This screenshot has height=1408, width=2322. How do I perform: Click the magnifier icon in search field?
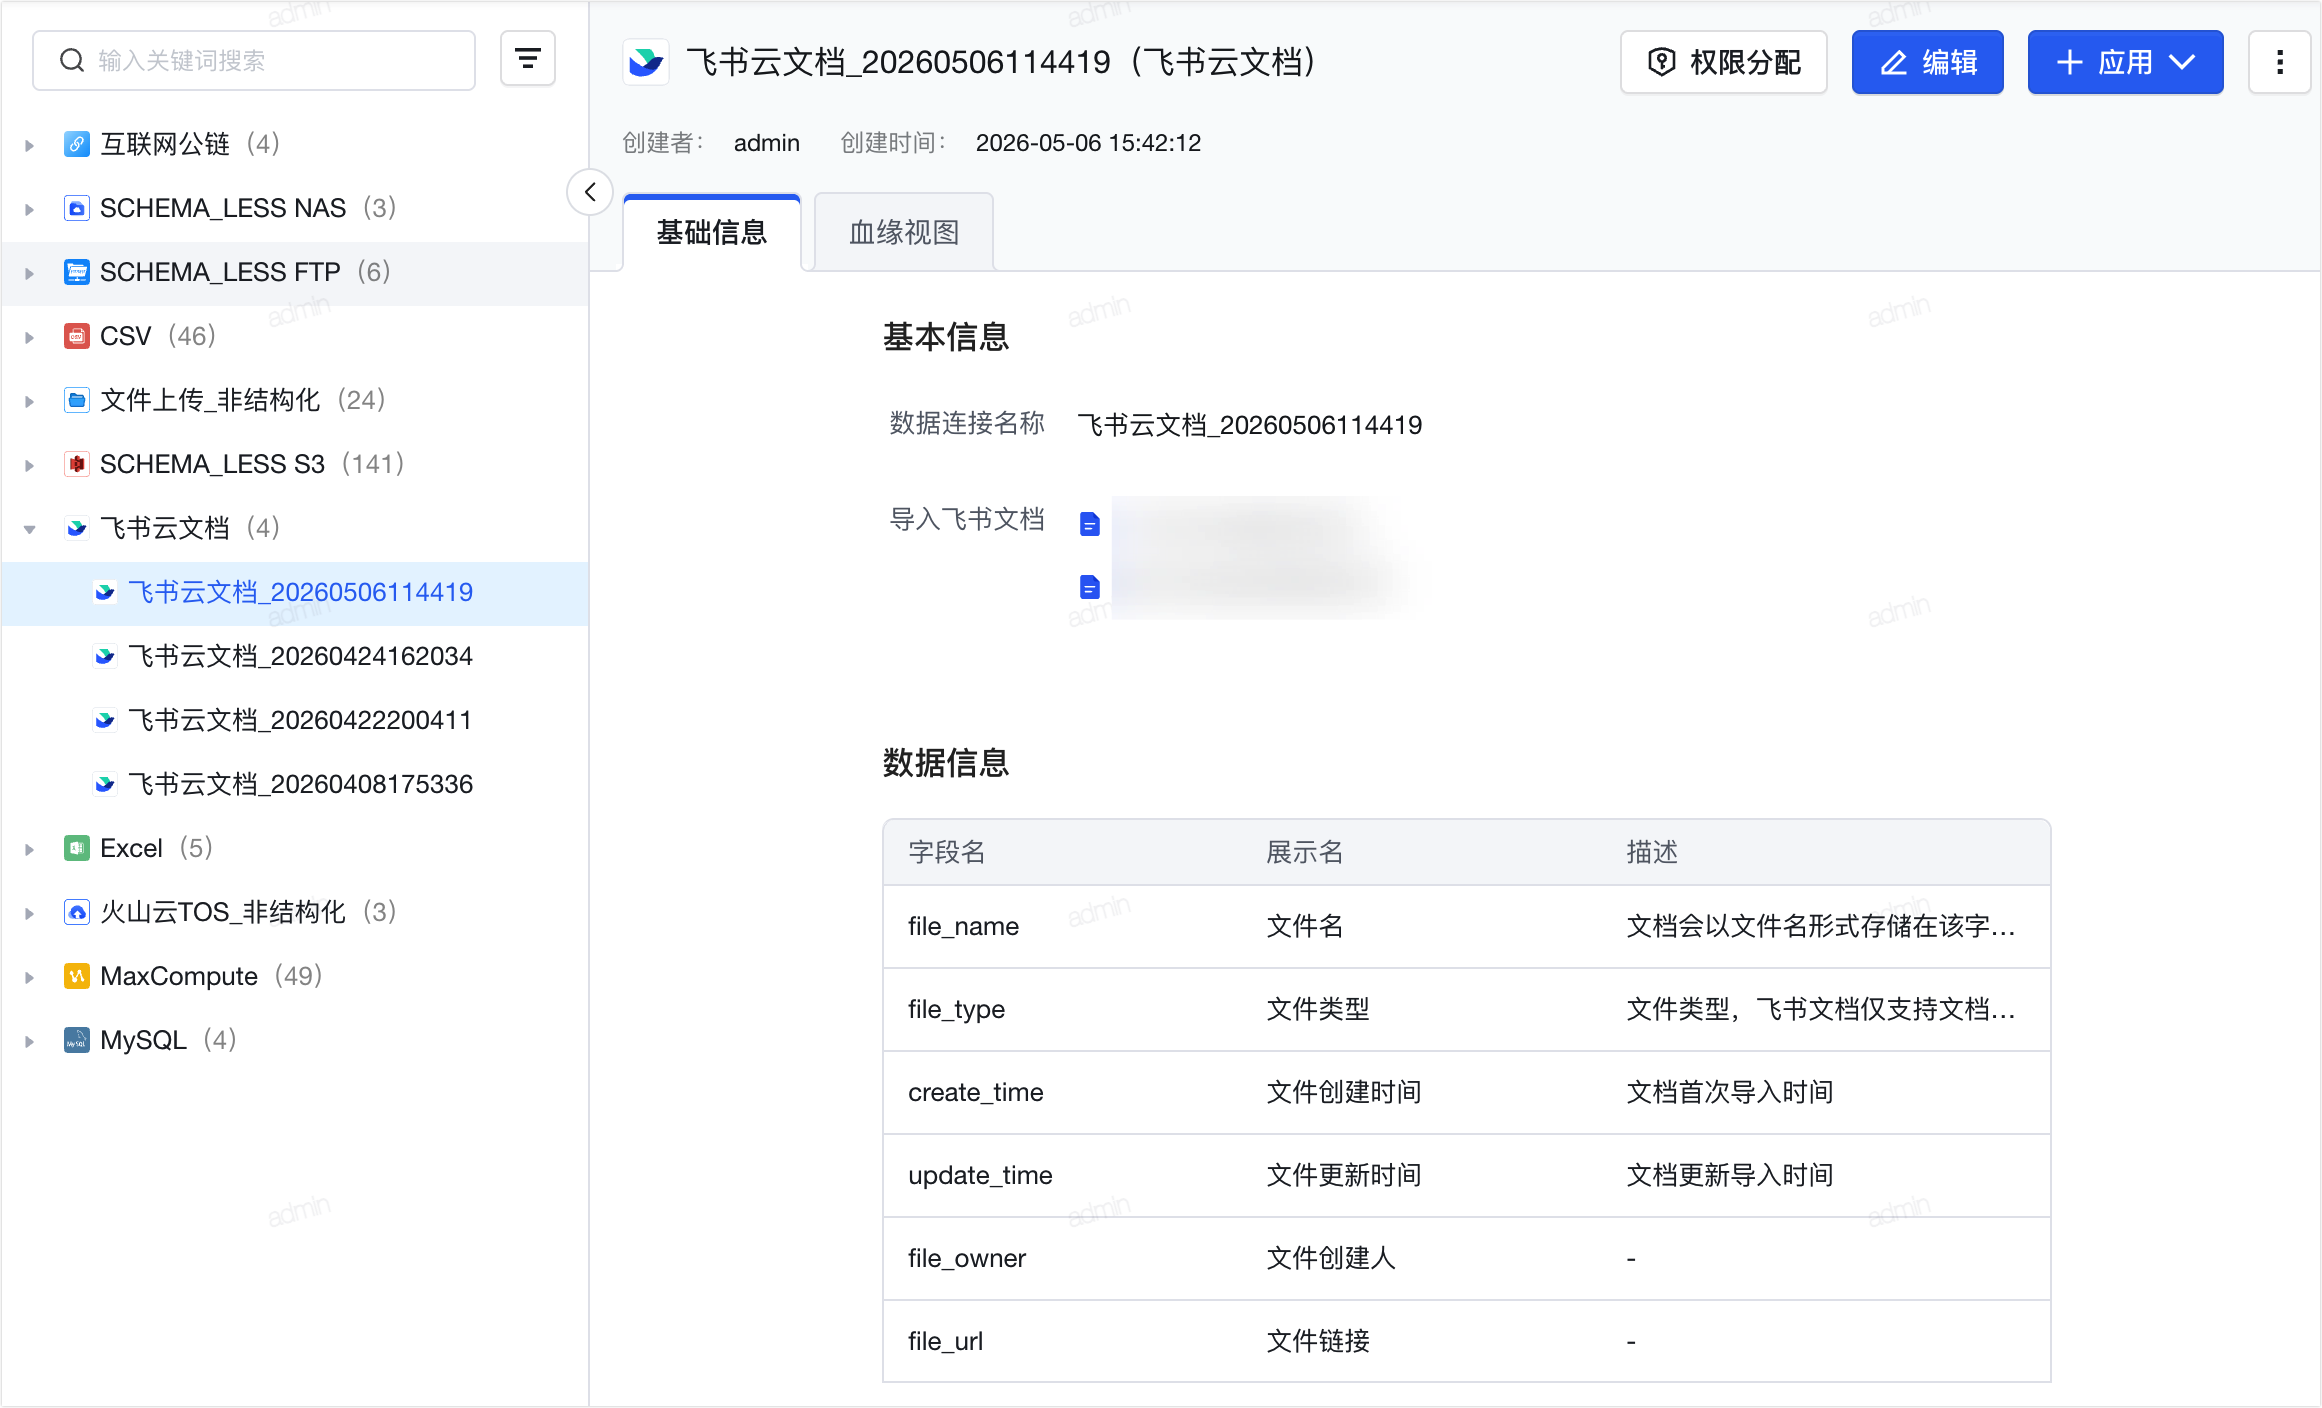pos(72,61)
